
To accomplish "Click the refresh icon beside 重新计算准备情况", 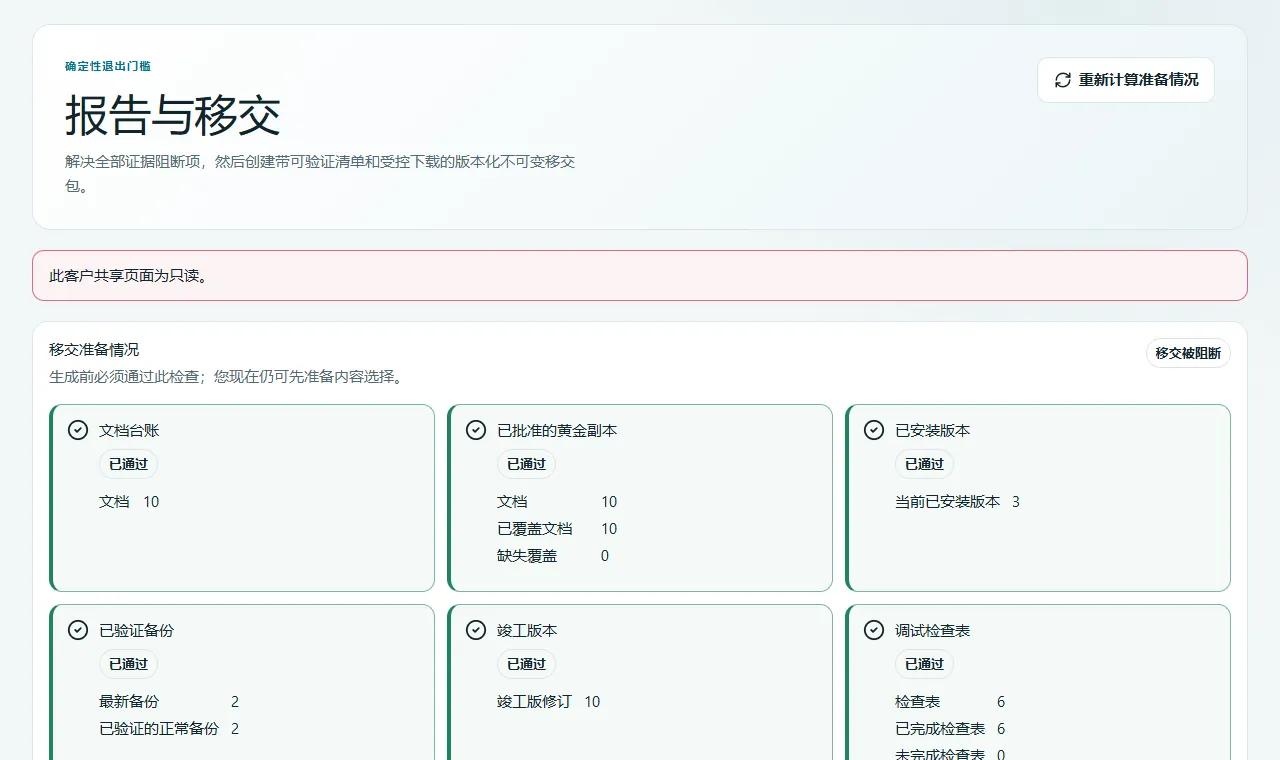I will (1063, 80).
